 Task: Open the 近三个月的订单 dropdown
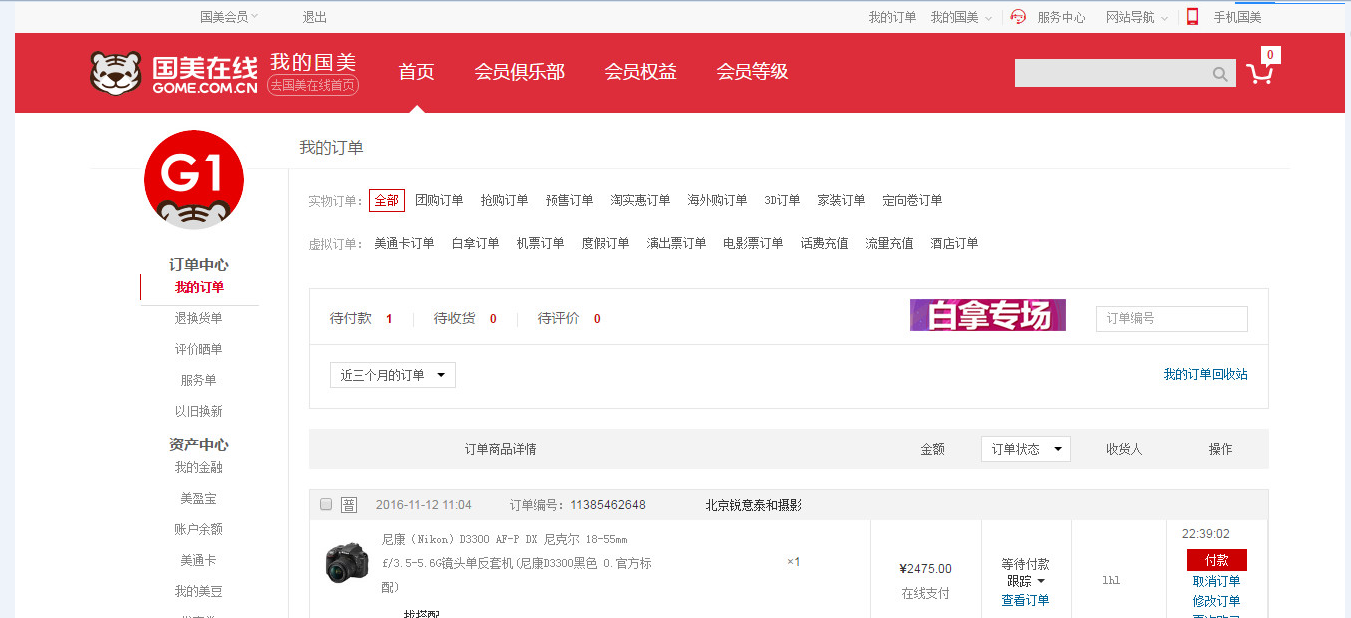coord(393,375)
